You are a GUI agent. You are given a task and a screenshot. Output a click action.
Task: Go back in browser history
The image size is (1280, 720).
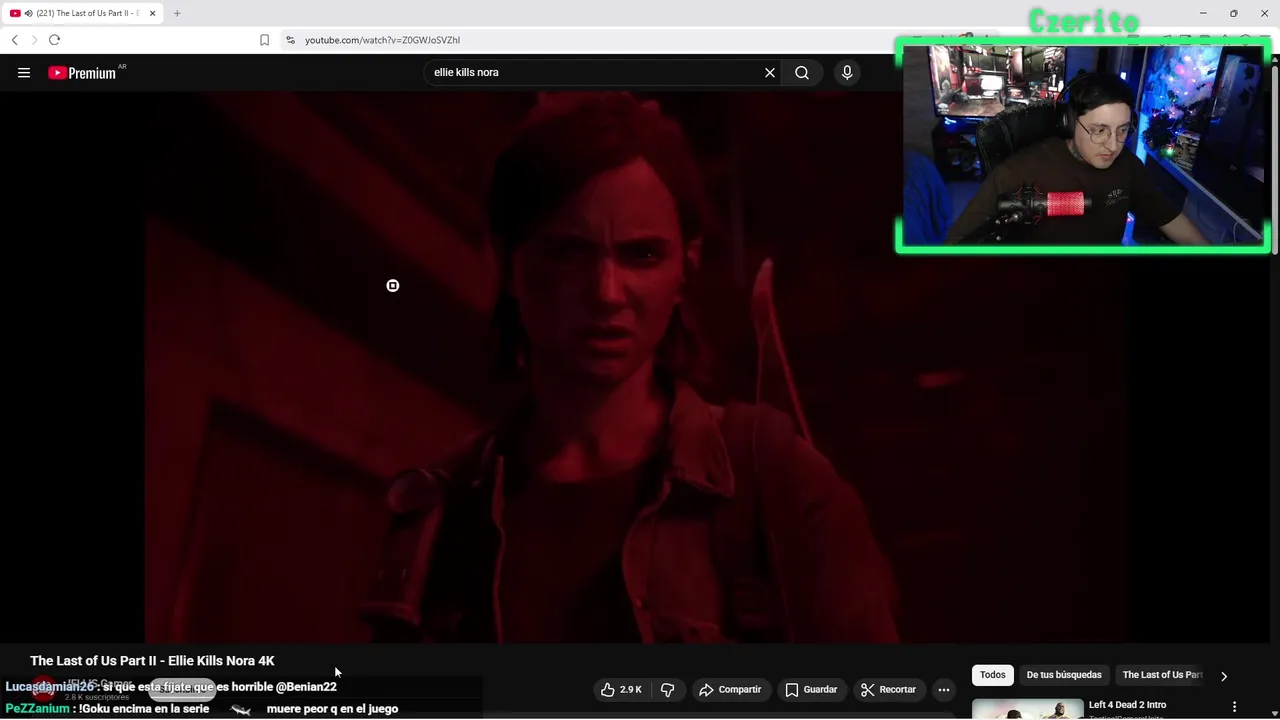click(14, 40)
